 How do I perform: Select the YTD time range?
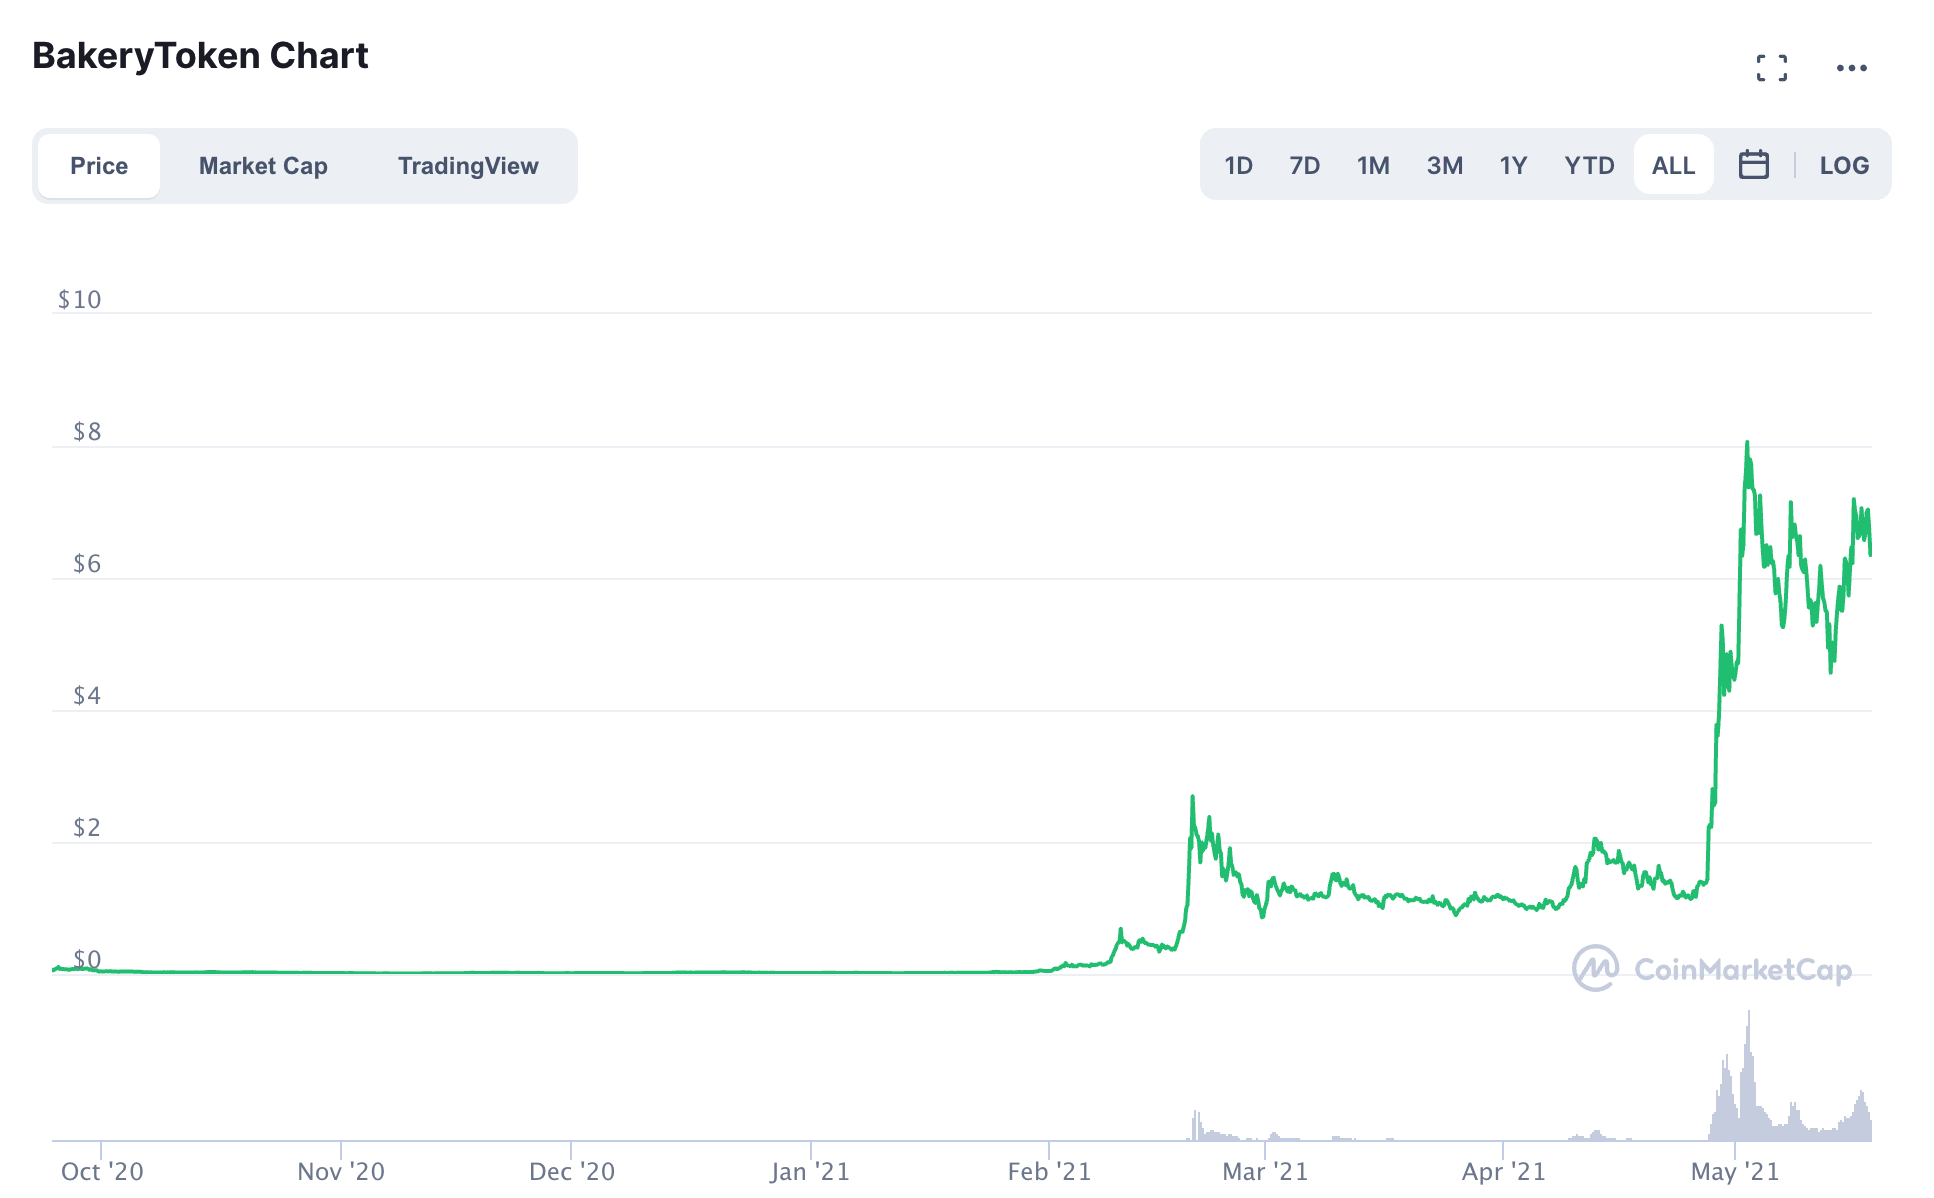(1589, 165)
